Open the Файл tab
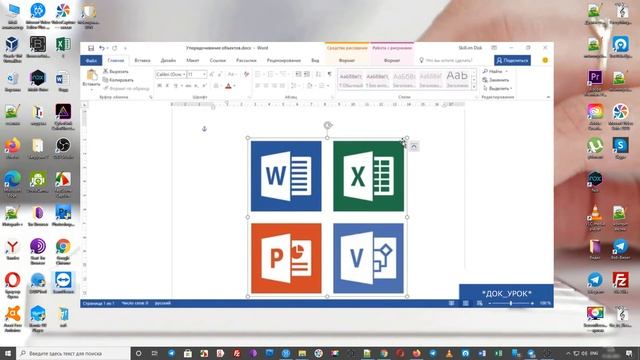Viewport: 640px width, 360px height. tap(91, 60)
